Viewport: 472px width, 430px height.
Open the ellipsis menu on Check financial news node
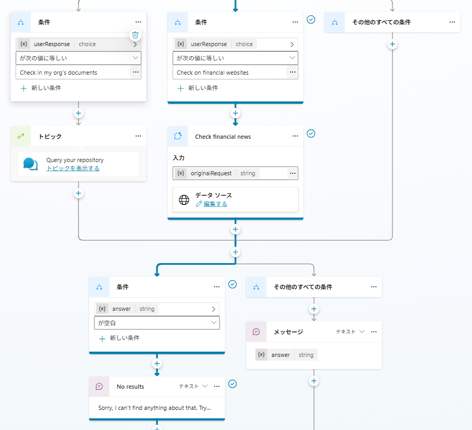295,136
